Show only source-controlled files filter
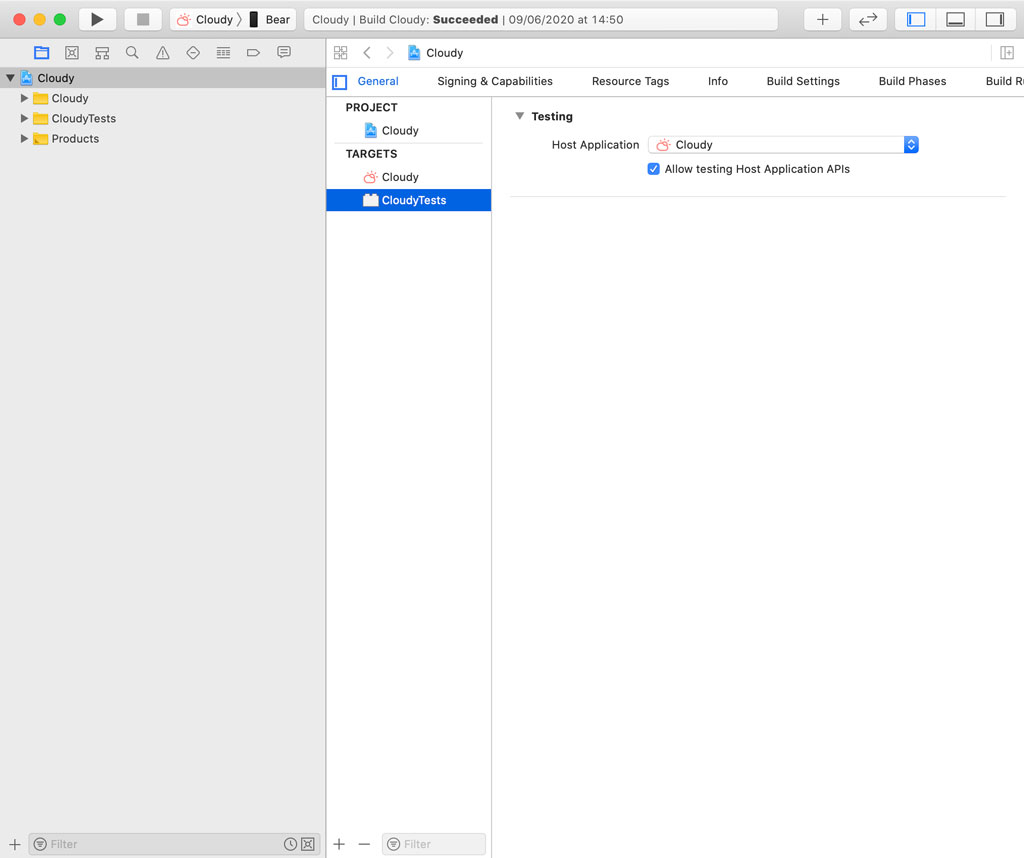1024x858 pixels. click(308, 844)
